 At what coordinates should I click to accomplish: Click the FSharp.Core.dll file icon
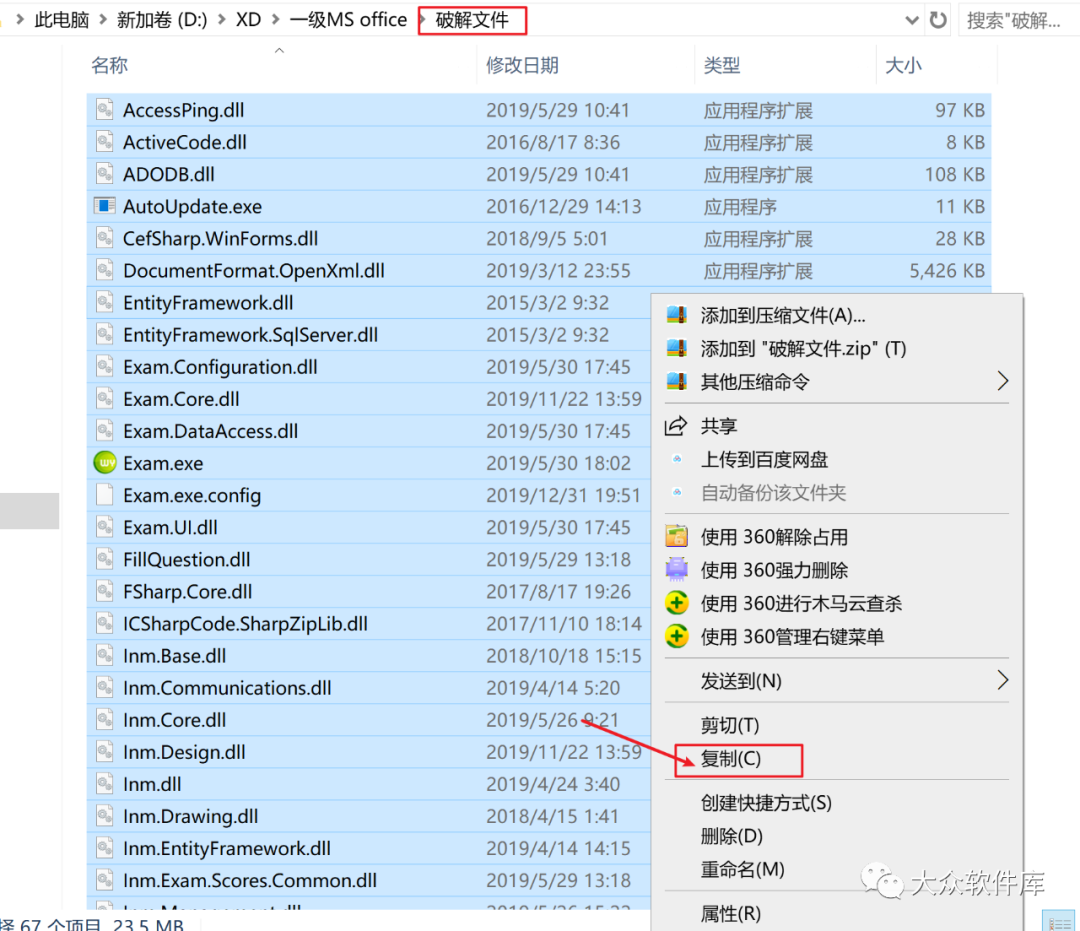click(x=104, y=591)
